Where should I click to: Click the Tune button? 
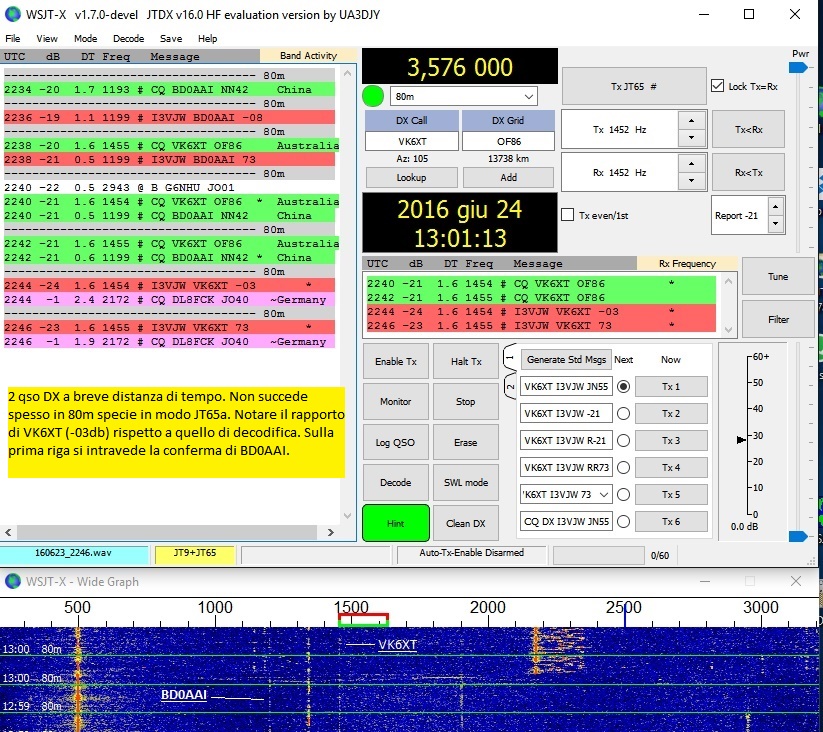pos(778,277)
